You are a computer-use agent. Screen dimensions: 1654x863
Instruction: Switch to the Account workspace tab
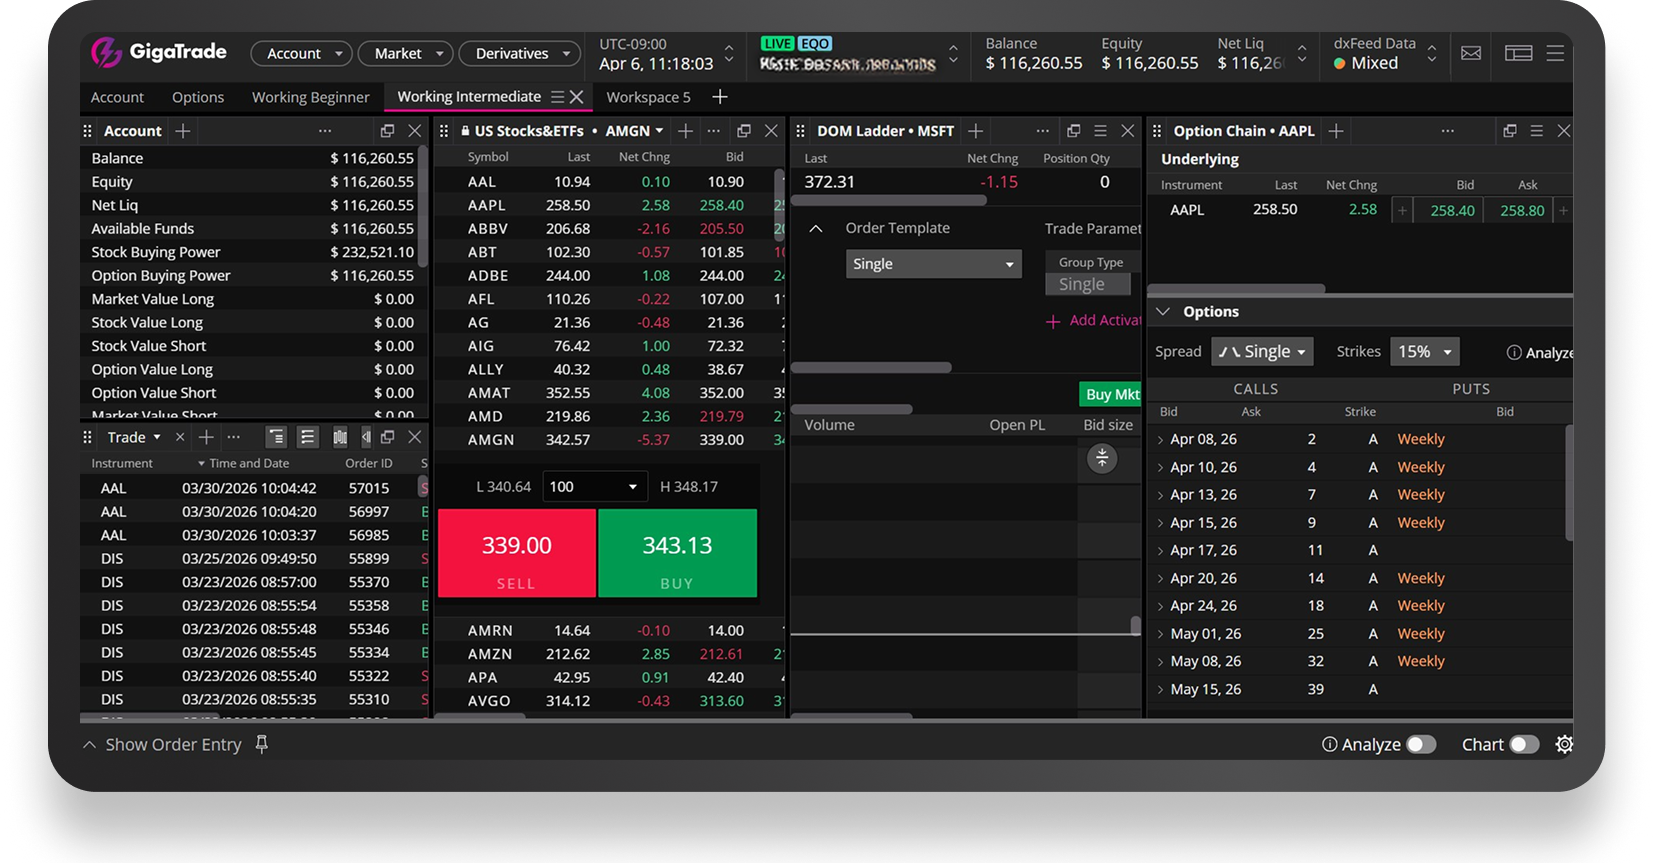coord(117,97)
